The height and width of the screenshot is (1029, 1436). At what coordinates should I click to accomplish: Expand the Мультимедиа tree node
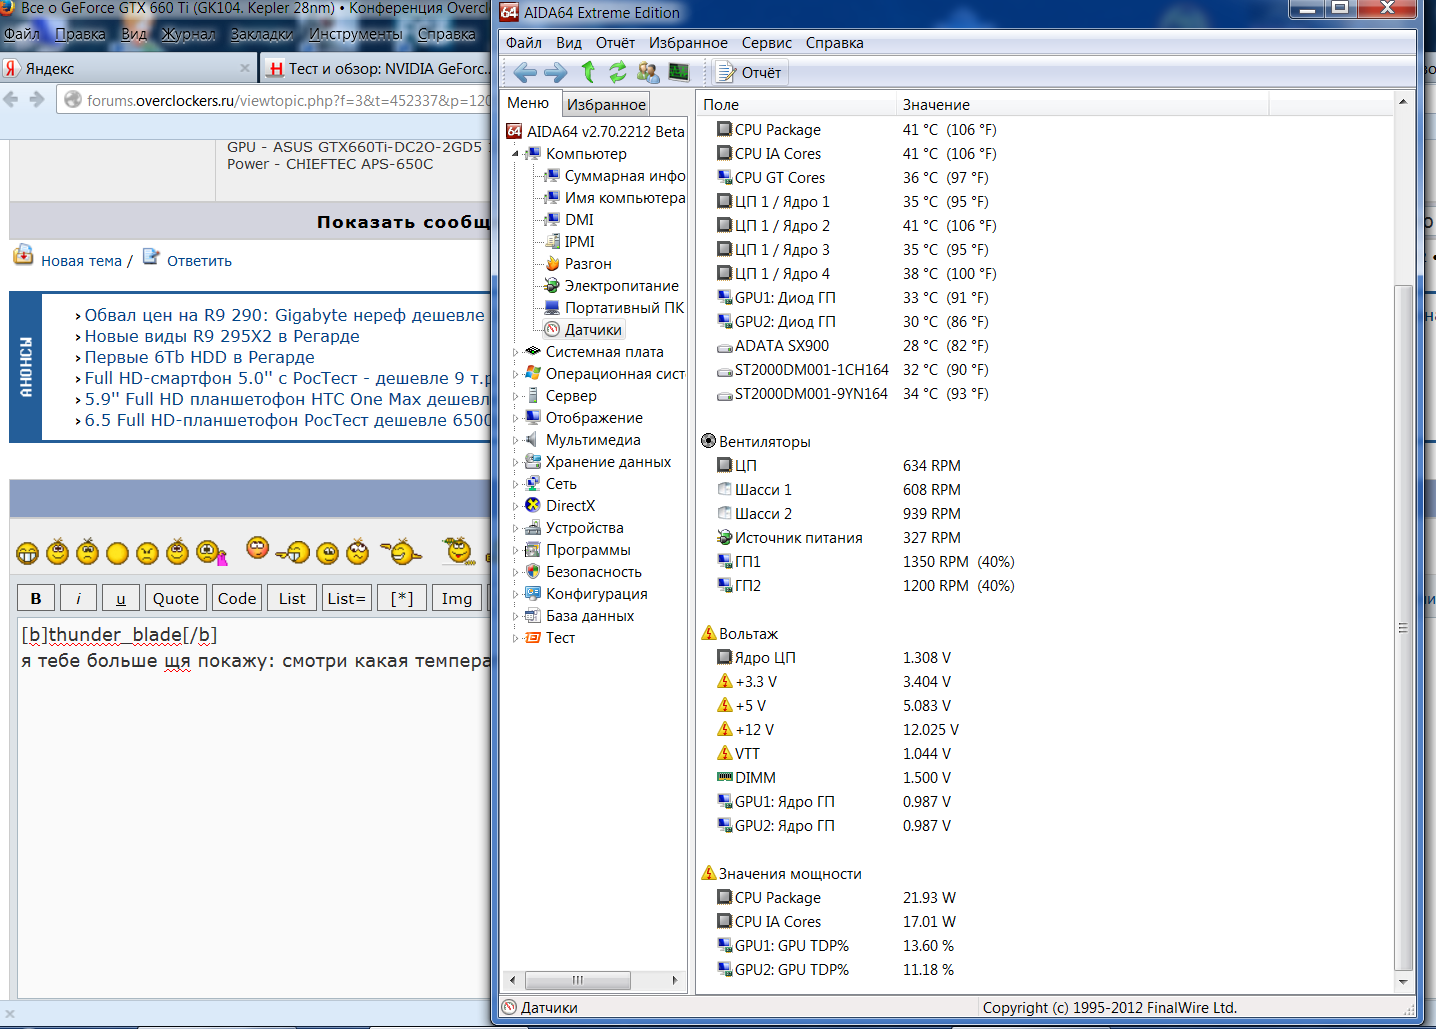(x=516, y=440)
